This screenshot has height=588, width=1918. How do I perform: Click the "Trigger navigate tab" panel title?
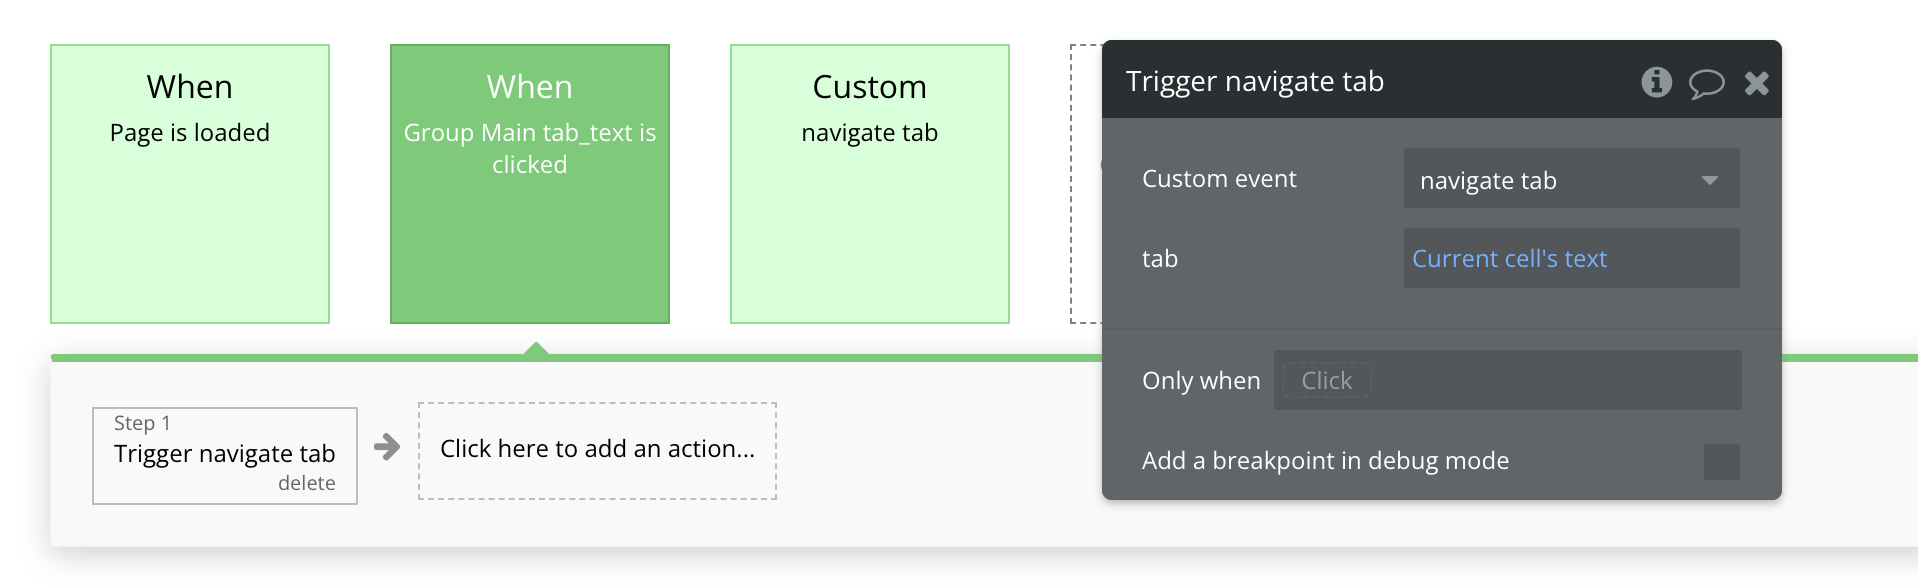pos(1255,82)
